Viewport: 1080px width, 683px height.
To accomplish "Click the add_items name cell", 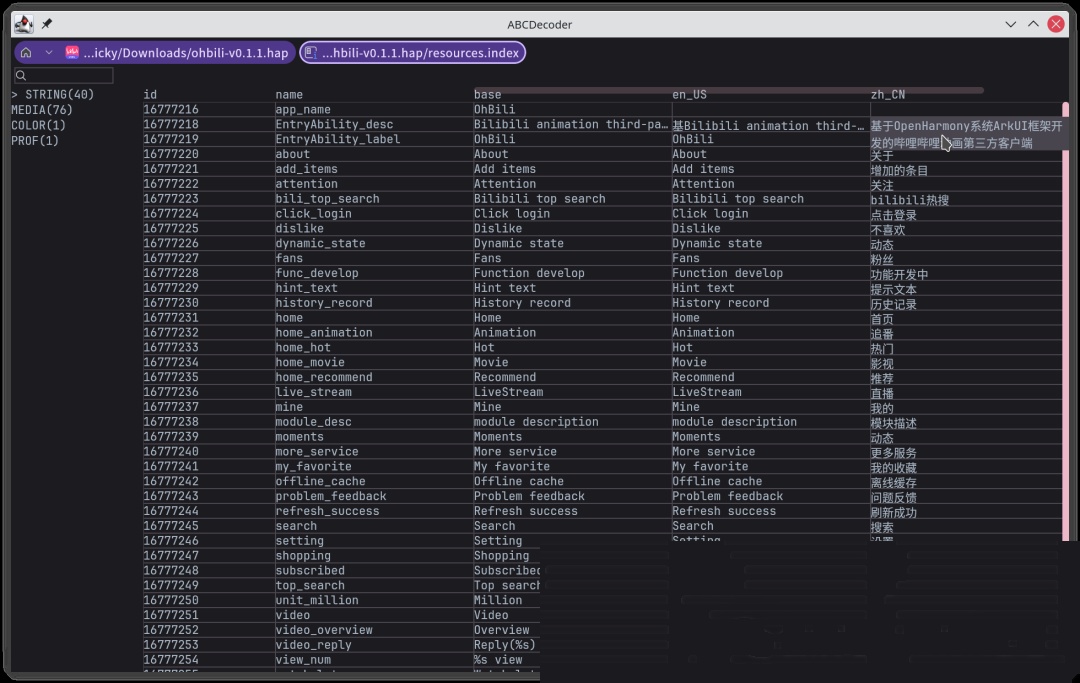I will (307, 169).
